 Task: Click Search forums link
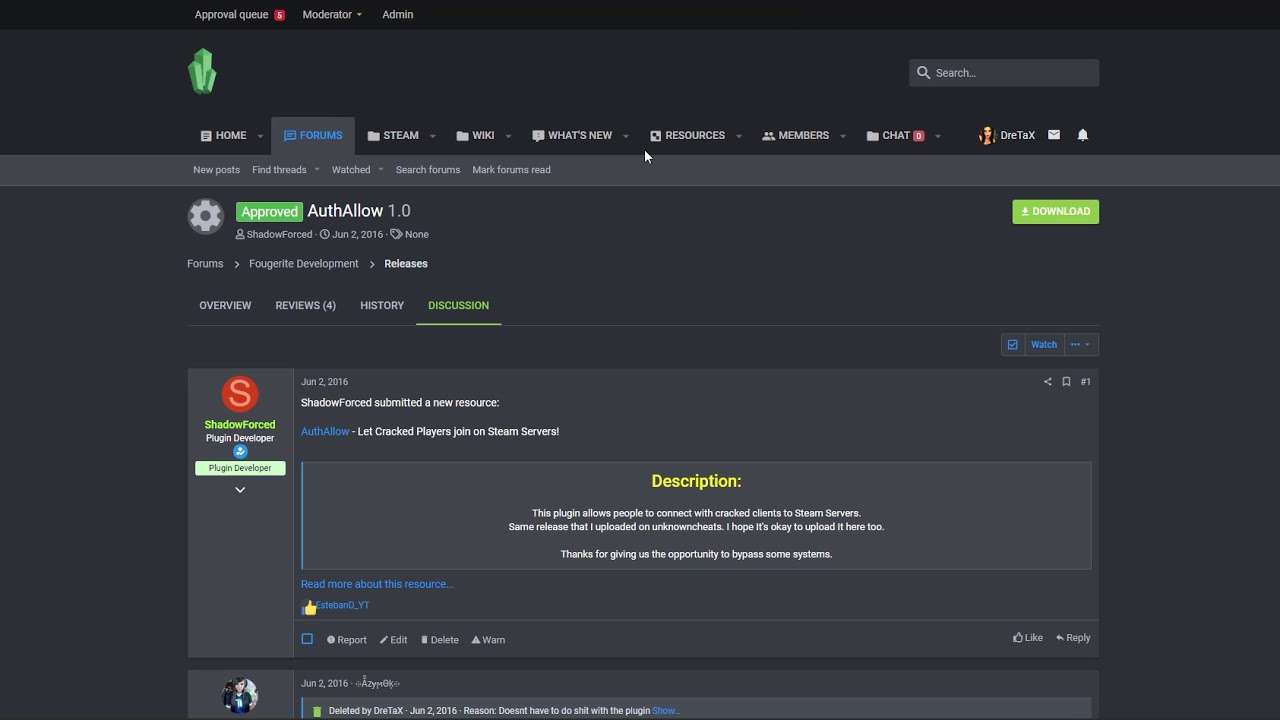(428, 170)
